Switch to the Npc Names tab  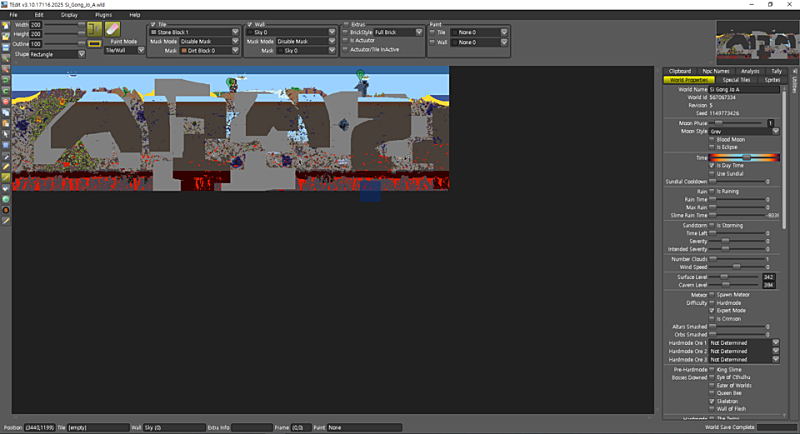point(716,71)
